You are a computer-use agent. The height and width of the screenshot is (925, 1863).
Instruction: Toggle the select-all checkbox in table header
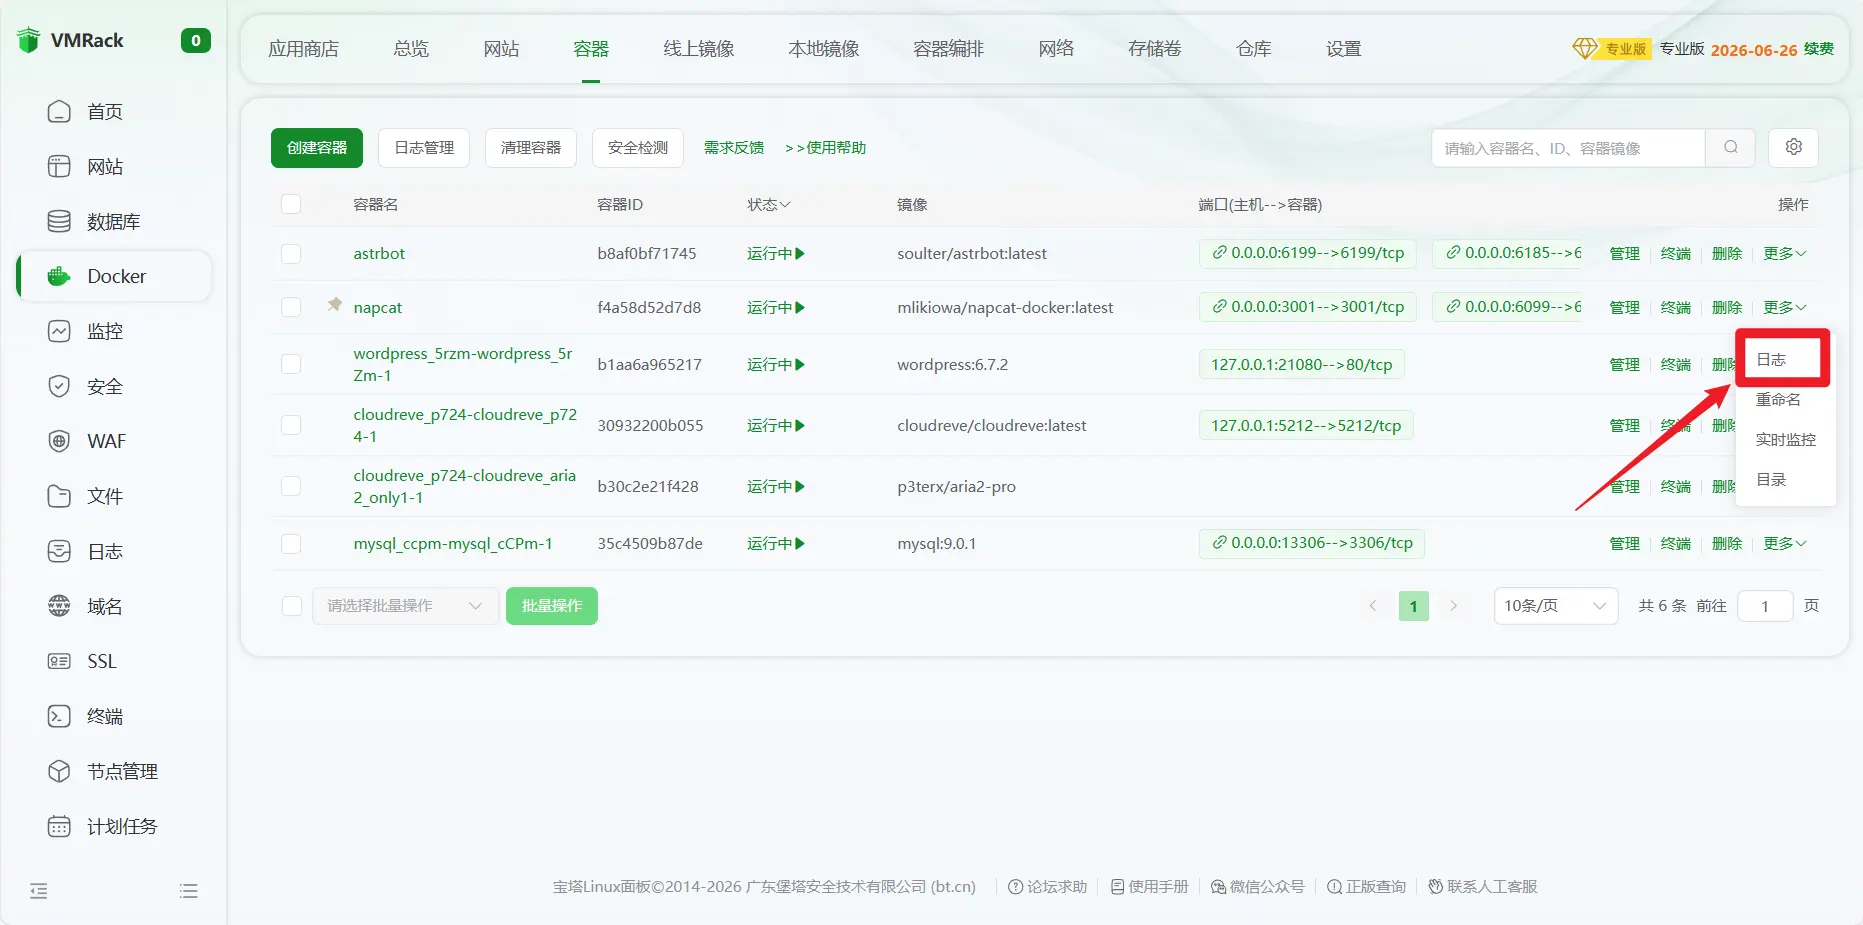point(291,204)
